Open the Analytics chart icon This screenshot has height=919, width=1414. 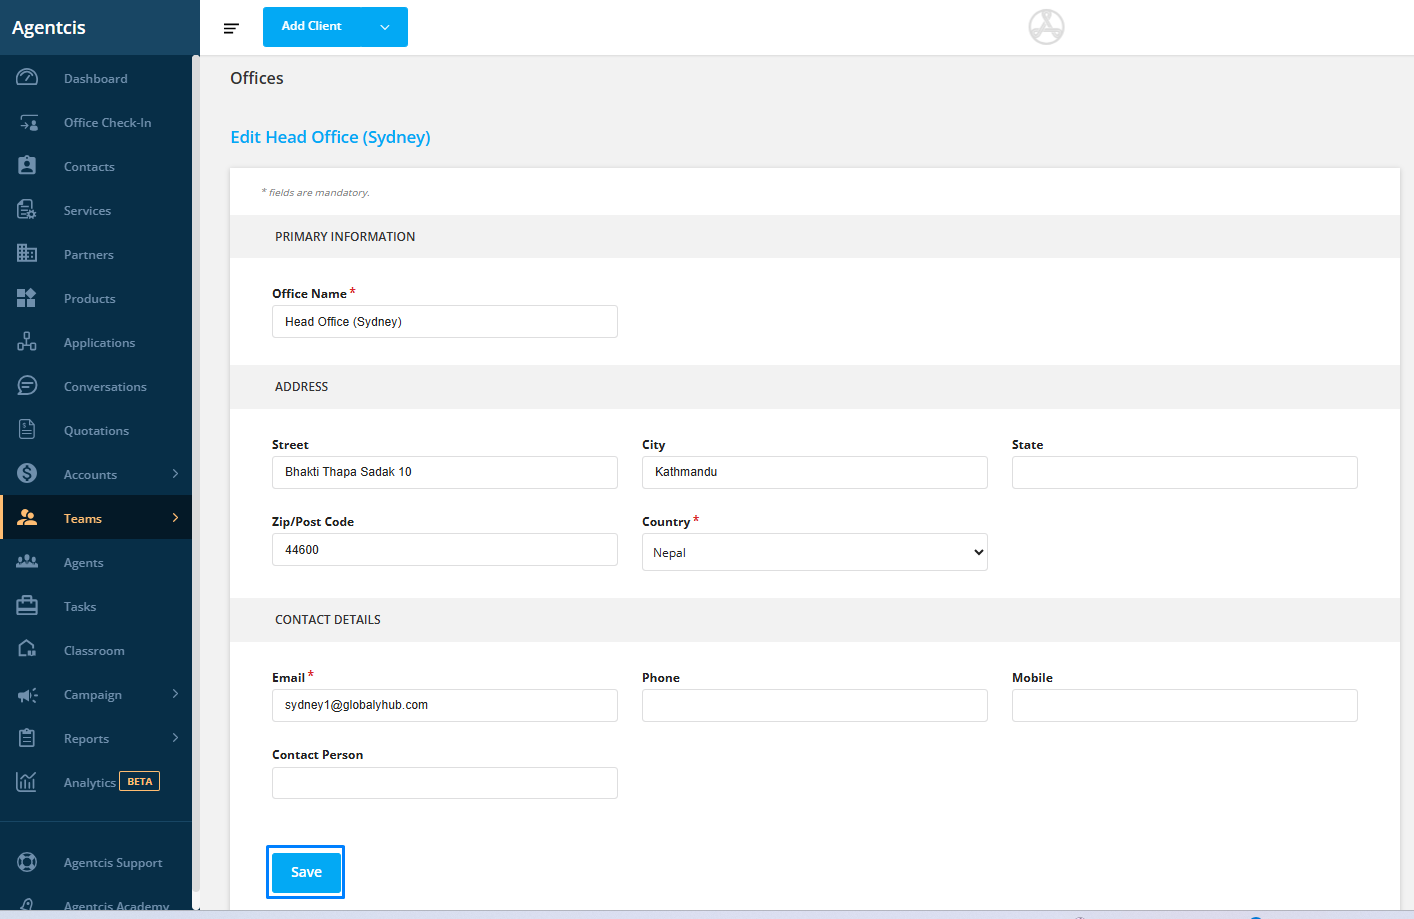[x=27, y=782]
